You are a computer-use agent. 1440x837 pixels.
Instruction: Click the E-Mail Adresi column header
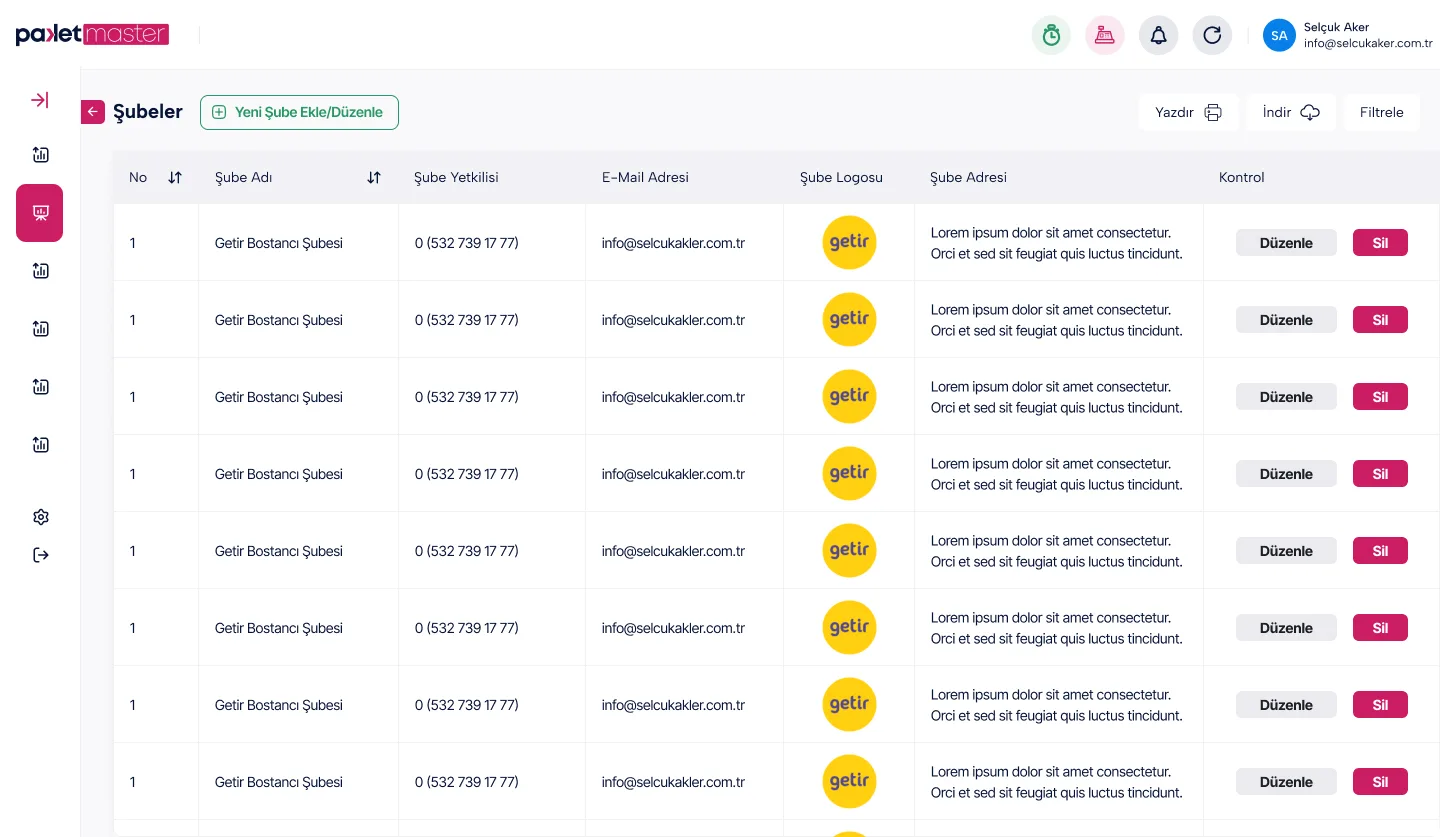click(645, 178)
